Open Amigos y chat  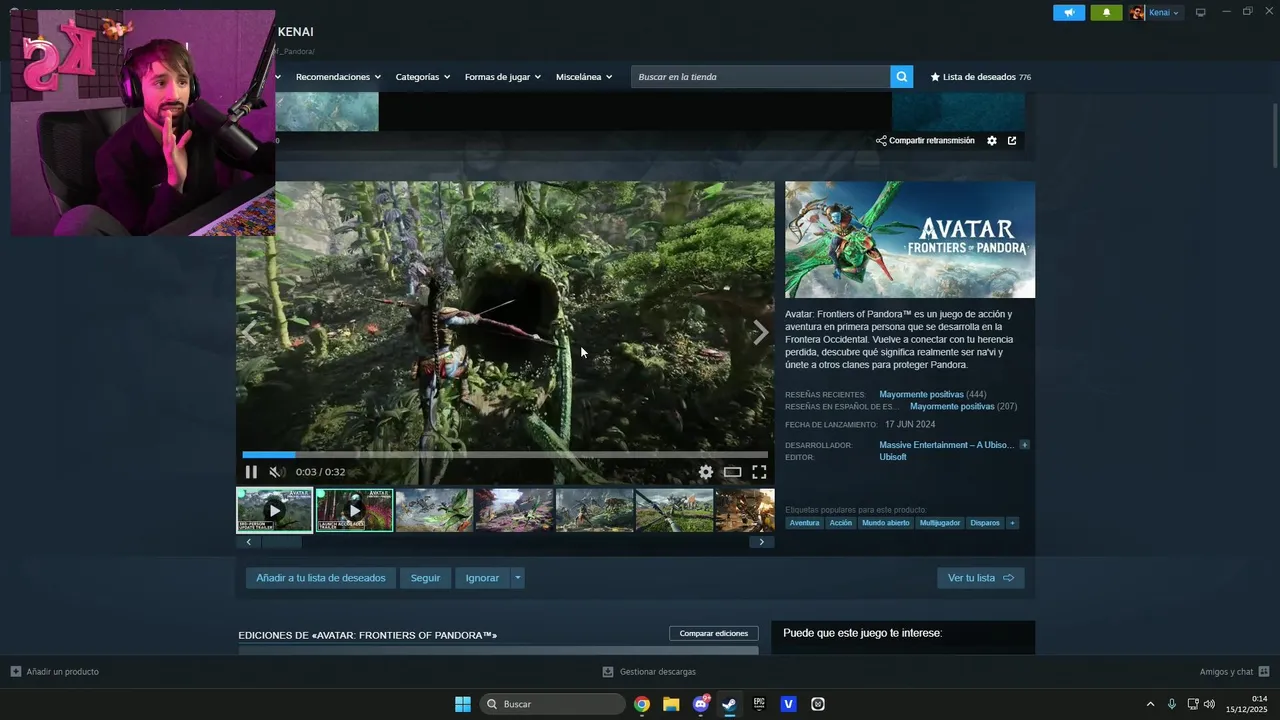1234,672
